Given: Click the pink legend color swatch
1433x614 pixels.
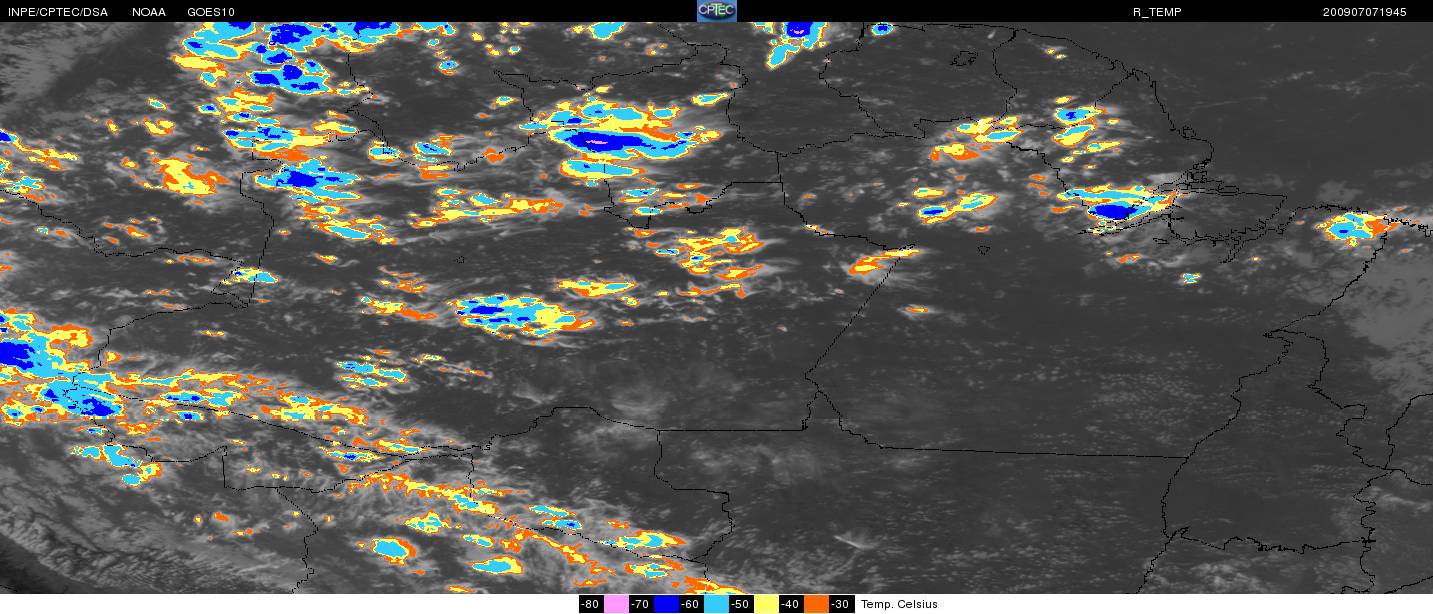Looking at the screenshot, I should tap(616, 604).
